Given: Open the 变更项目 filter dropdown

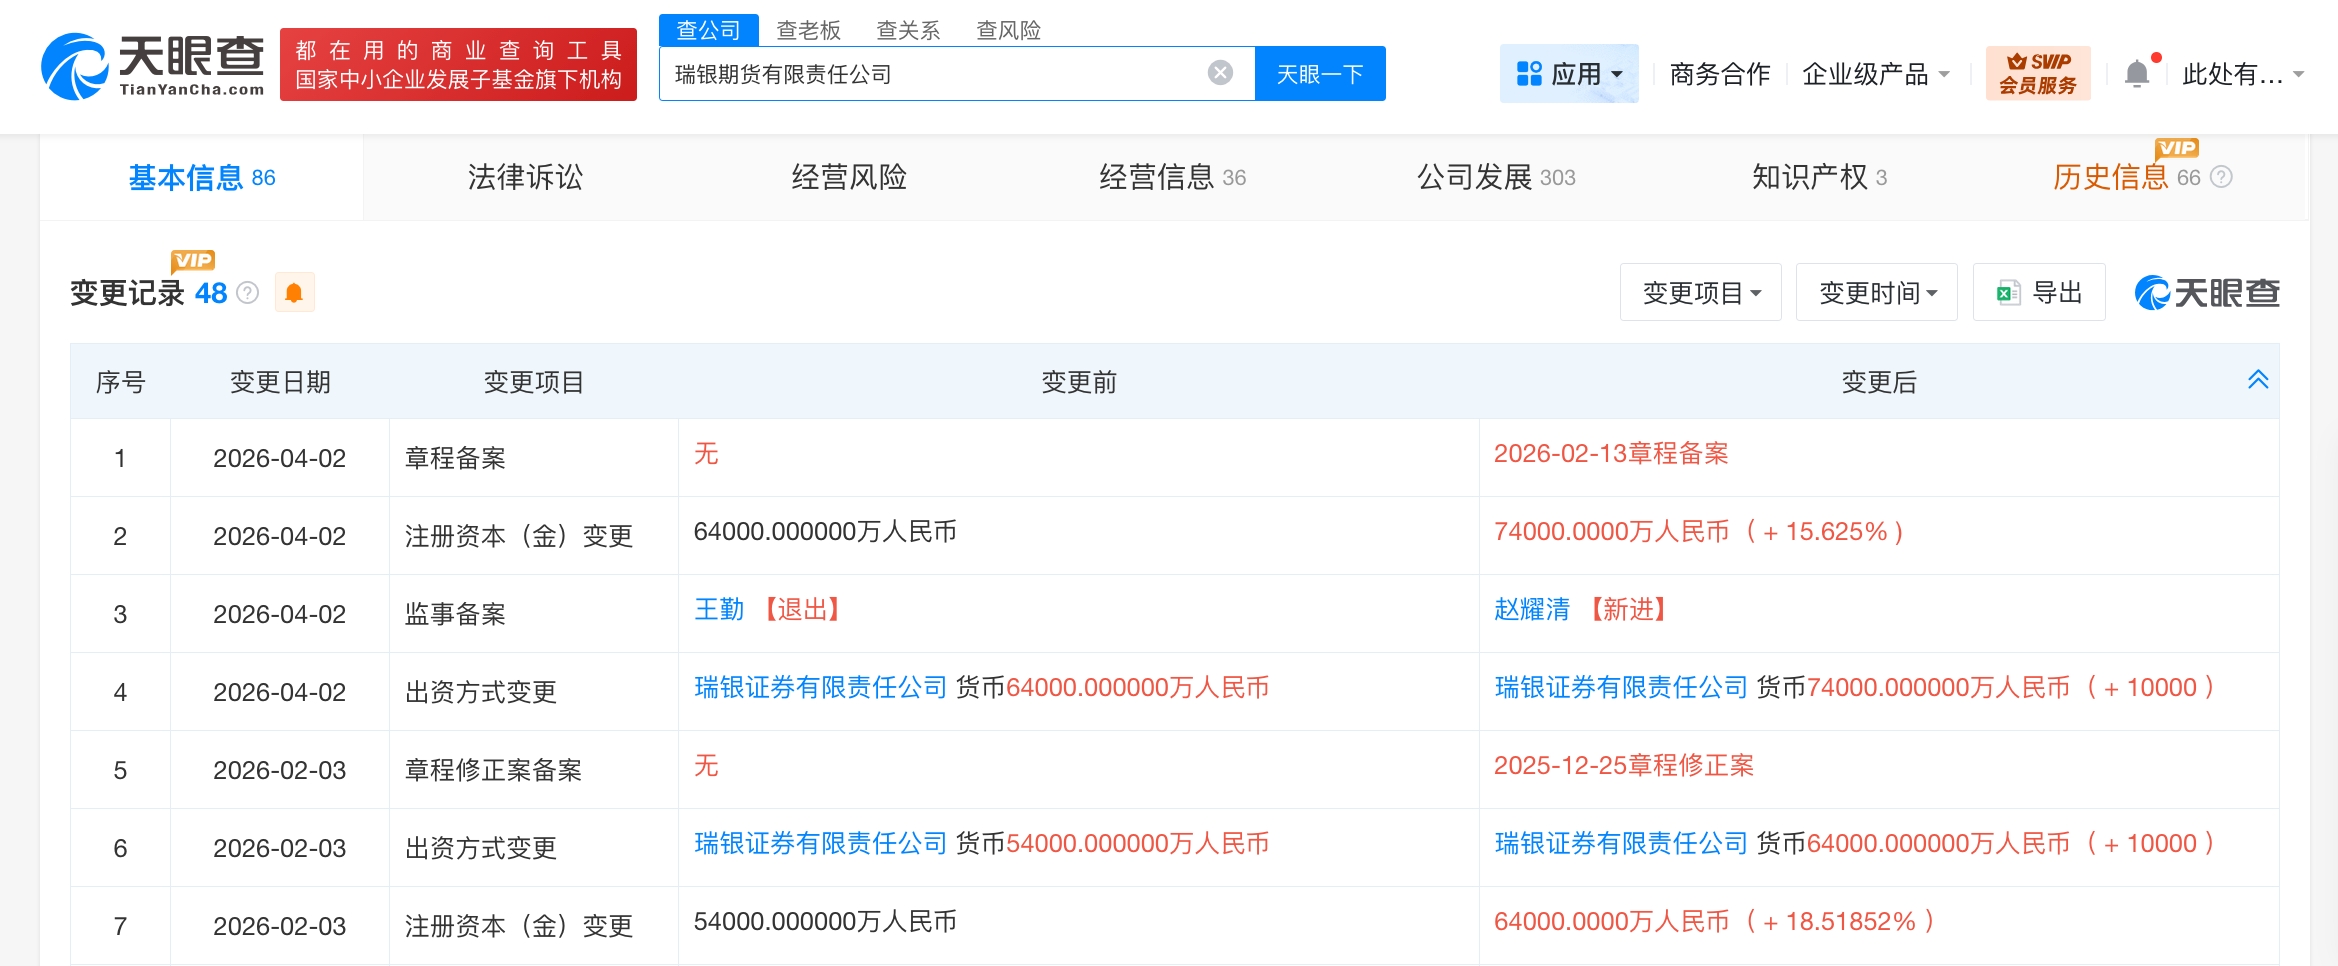Looking at the screenshot, I should tap(1700, 291).
